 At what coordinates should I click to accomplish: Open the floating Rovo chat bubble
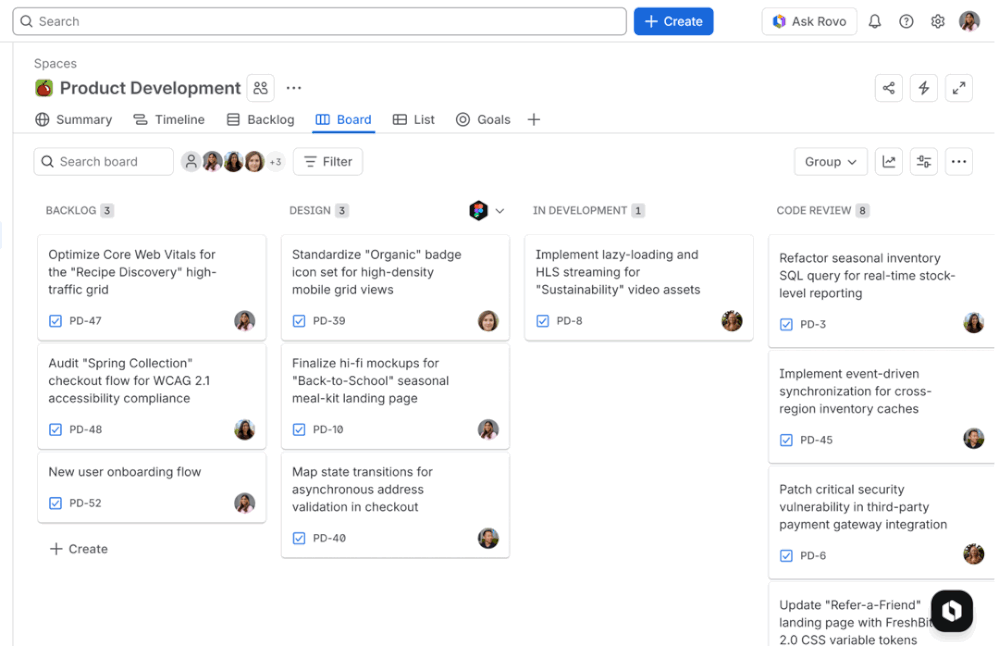click(x=951, y=610)
